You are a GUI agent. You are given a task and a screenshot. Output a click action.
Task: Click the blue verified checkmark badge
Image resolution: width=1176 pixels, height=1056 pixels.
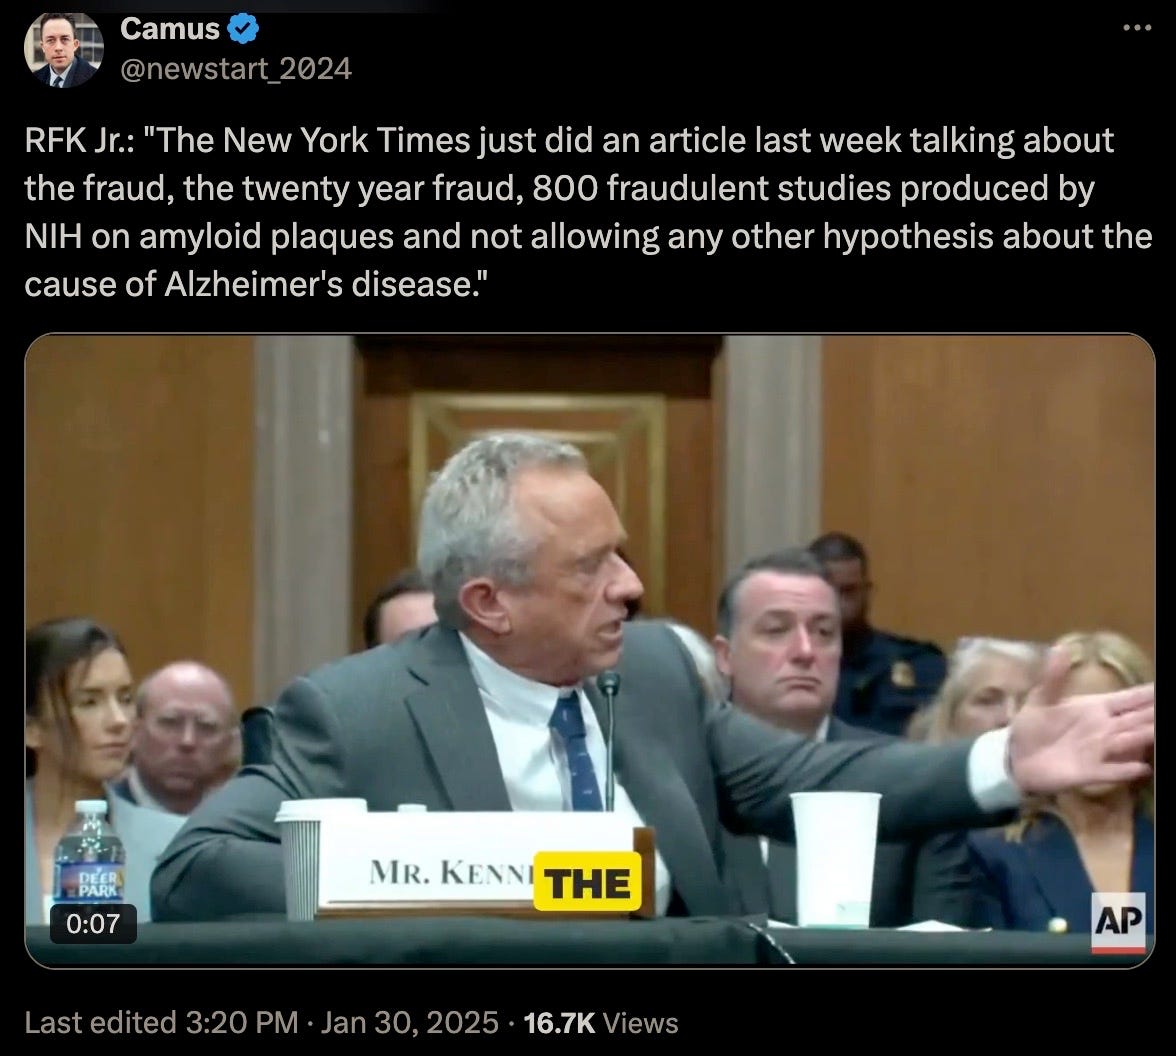[243, 29]
